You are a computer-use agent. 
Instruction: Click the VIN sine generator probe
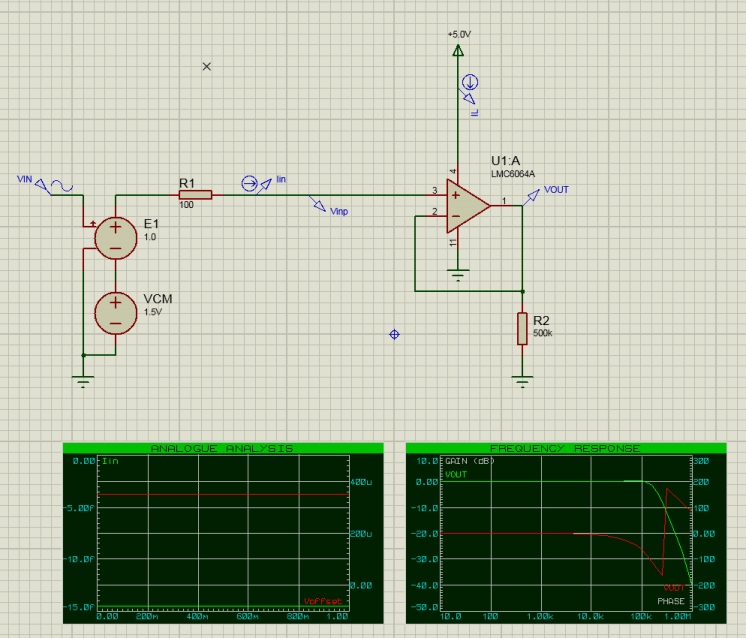point(53,186)
